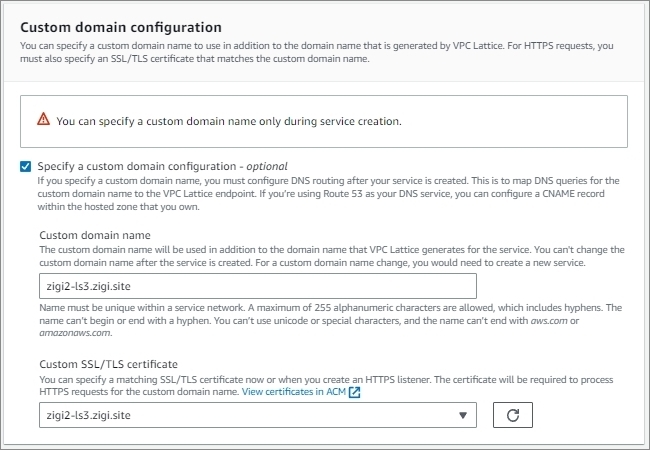Viewport: 650px width, 450px height.
Task: Click the 'Name must be unique' constraint text
Action: 330,320
